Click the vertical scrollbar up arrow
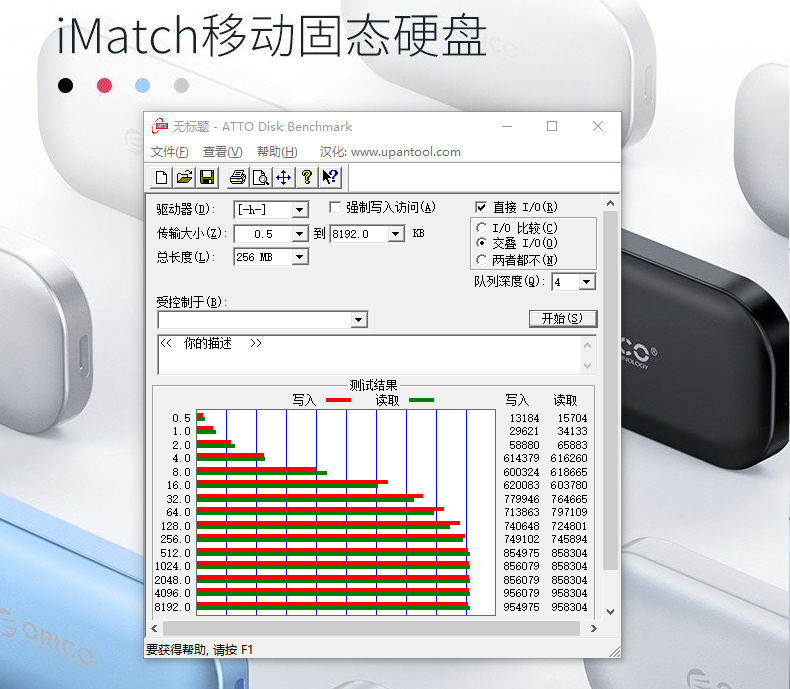The width and height of the screenshot is (790, 689). coord(610,203)
